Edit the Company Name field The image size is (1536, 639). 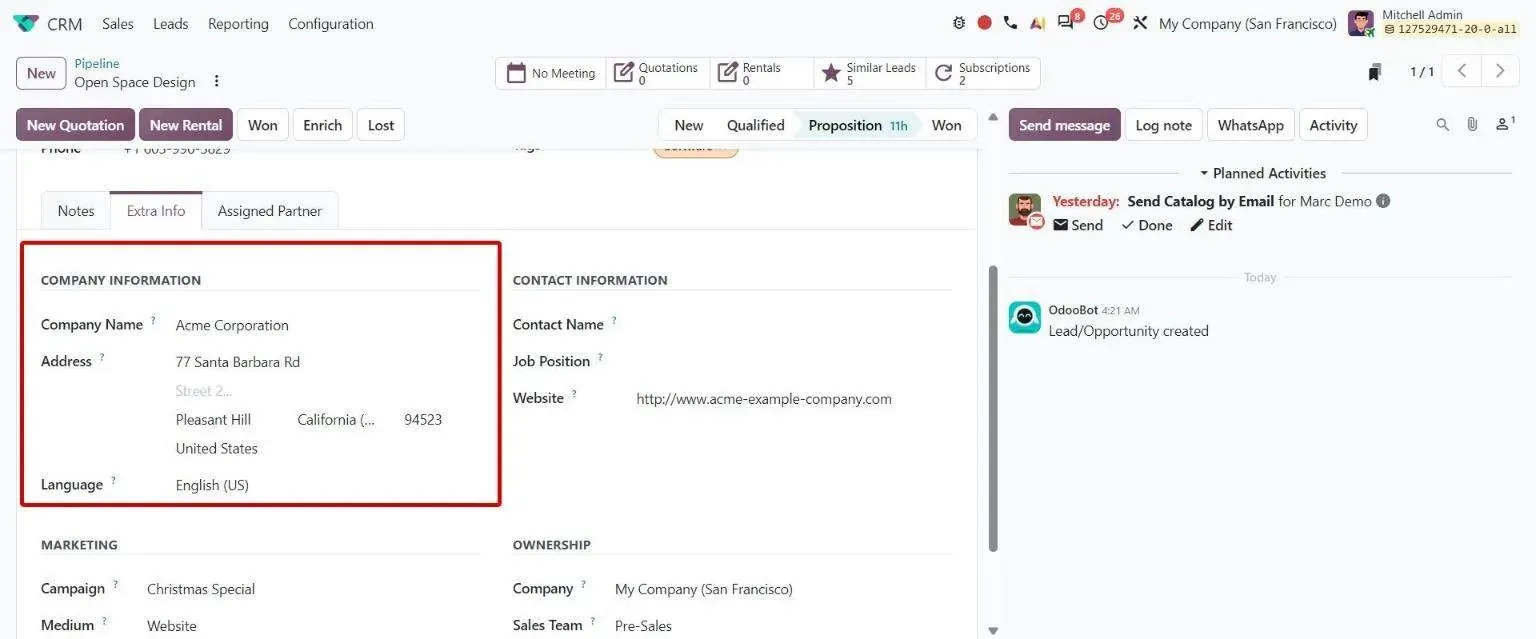(x=327, y=325)
